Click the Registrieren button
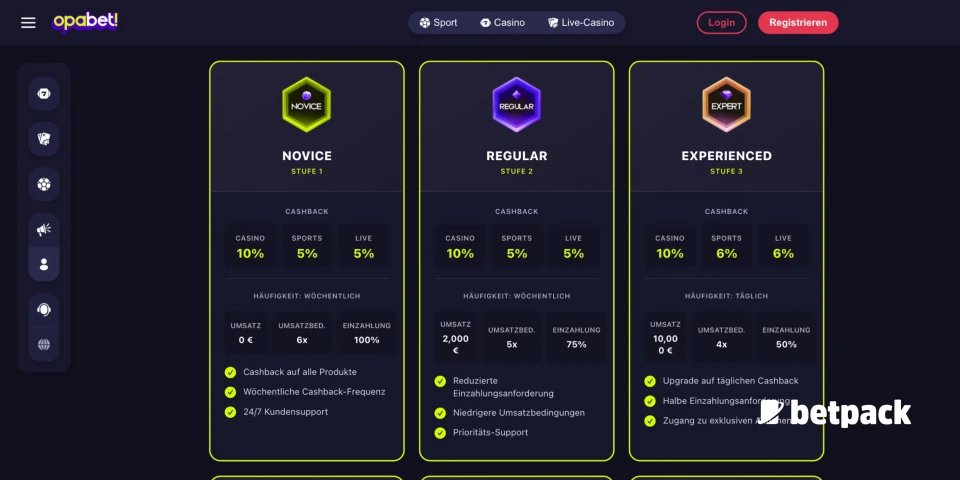The width and height of the screenshot is (960, 480). pyautogui.click(x=798, y=23)
